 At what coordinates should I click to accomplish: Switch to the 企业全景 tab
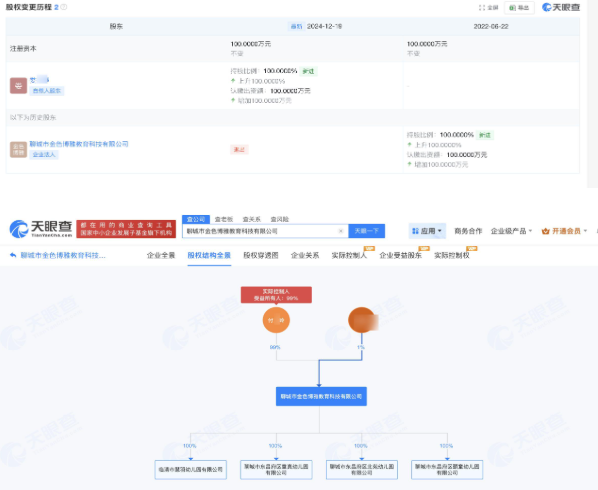161,255
